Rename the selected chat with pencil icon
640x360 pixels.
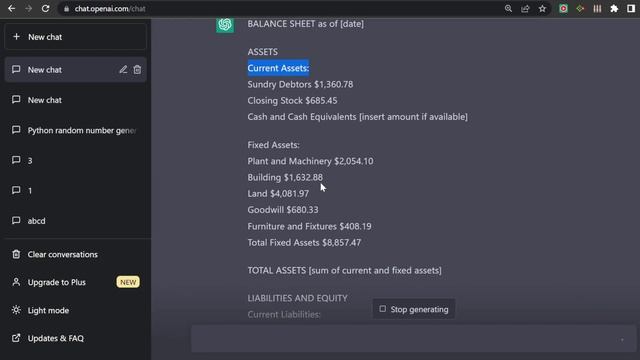pos(123,69)
